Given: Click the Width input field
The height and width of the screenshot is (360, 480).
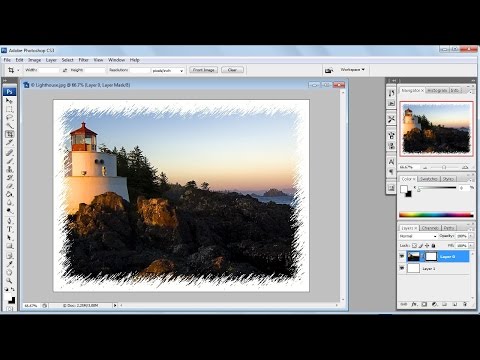Looking at the screenshot, I should (48, 70).
